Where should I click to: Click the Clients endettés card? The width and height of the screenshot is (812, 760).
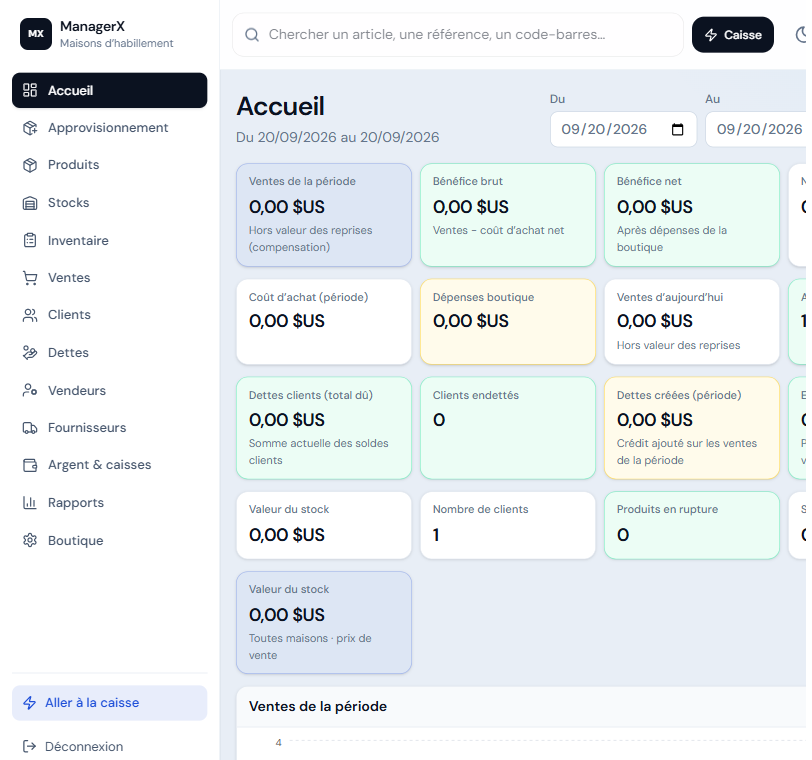(508, 428)
